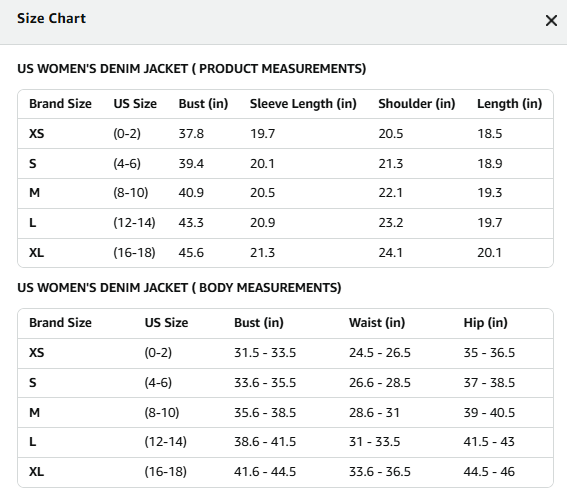This screenshot has height=497, width=567.
Task: Click the Shoulder (in) column header
Action: tap(417, 104)
